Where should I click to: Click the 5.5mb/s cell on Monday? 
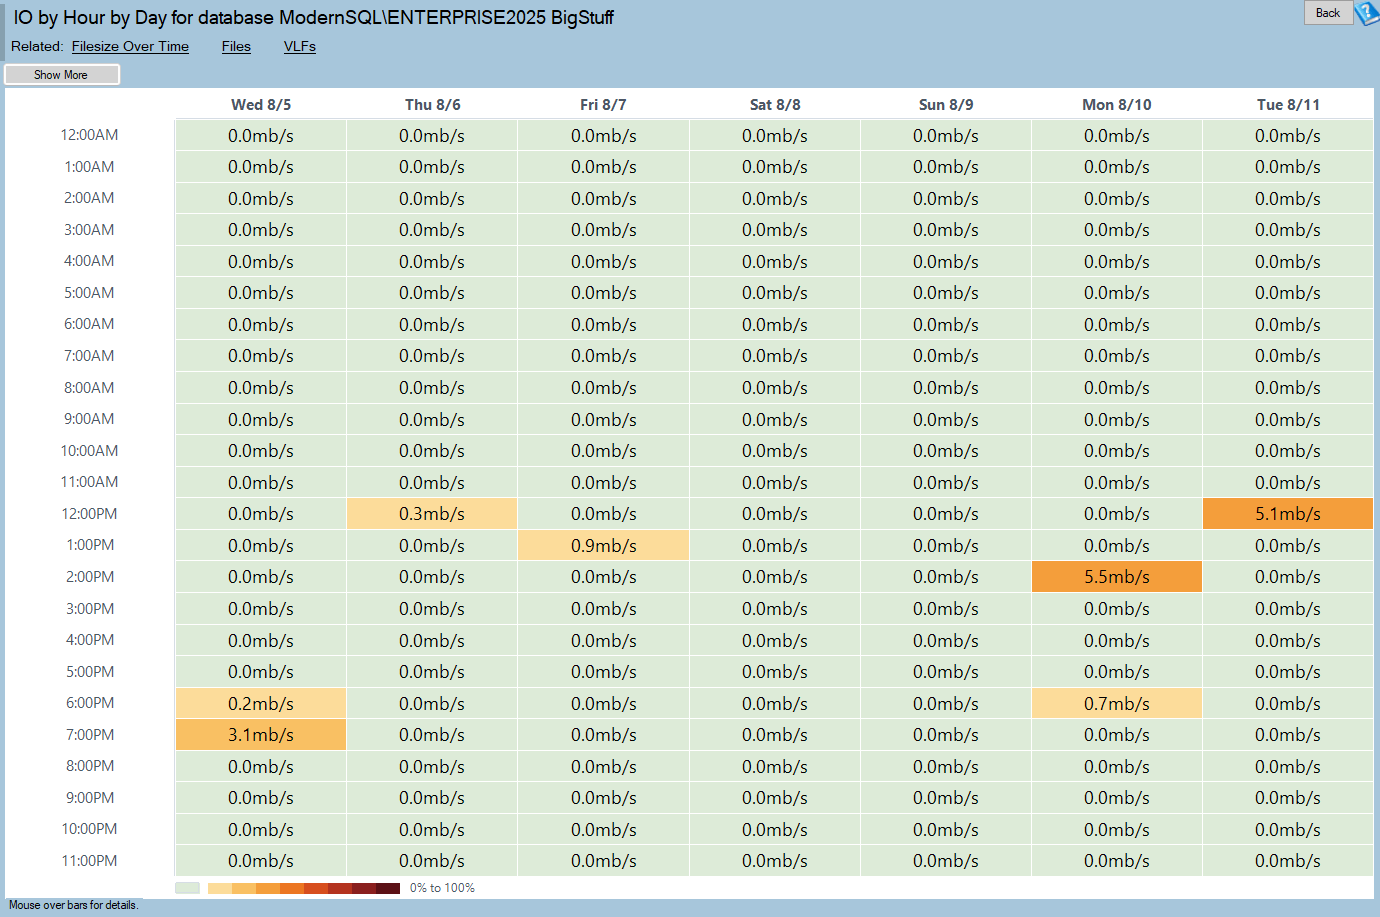[1117, 577]
